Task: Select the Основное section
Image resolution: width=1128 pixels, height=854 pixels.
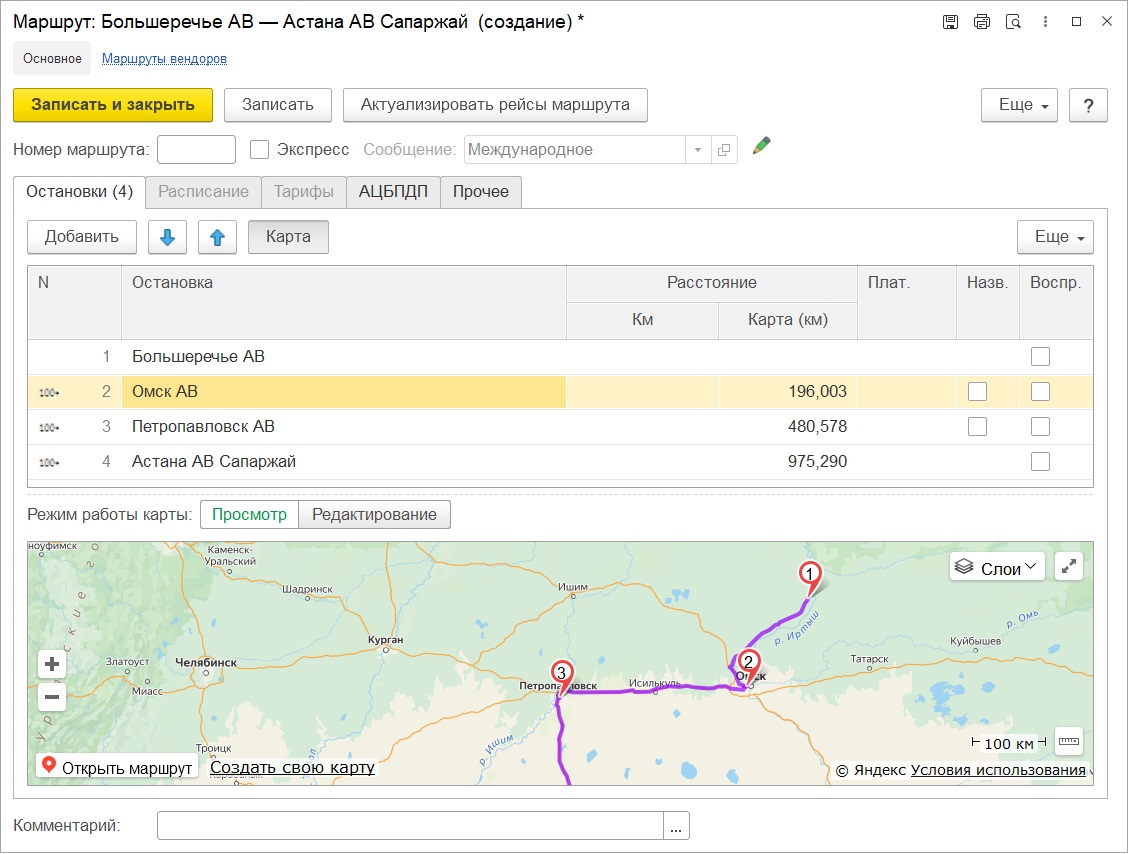Action: pyautogui.click(x=52, y=58)
